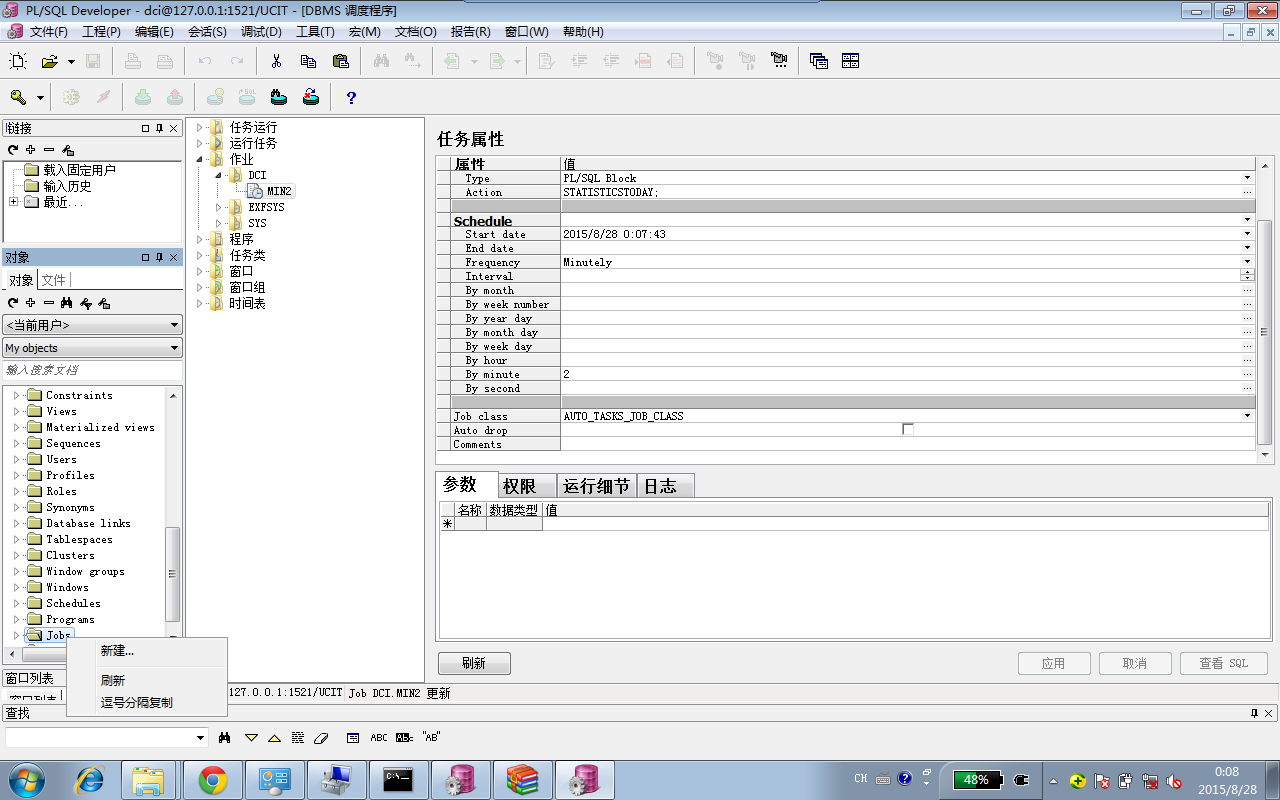
Task: Click the 输入搜索文档 search field
Action: 92,370
